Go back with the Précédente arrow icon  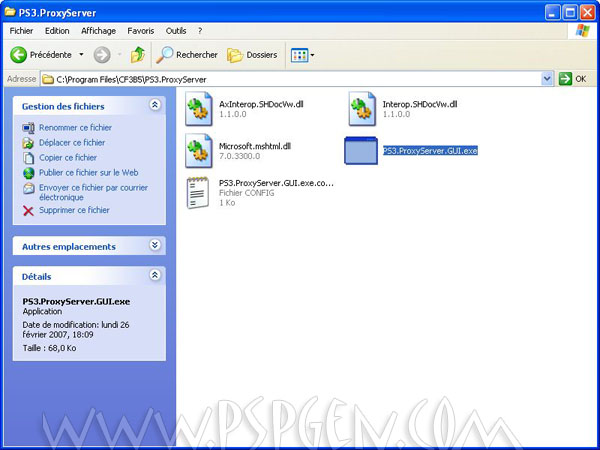(x=18, y=55)
